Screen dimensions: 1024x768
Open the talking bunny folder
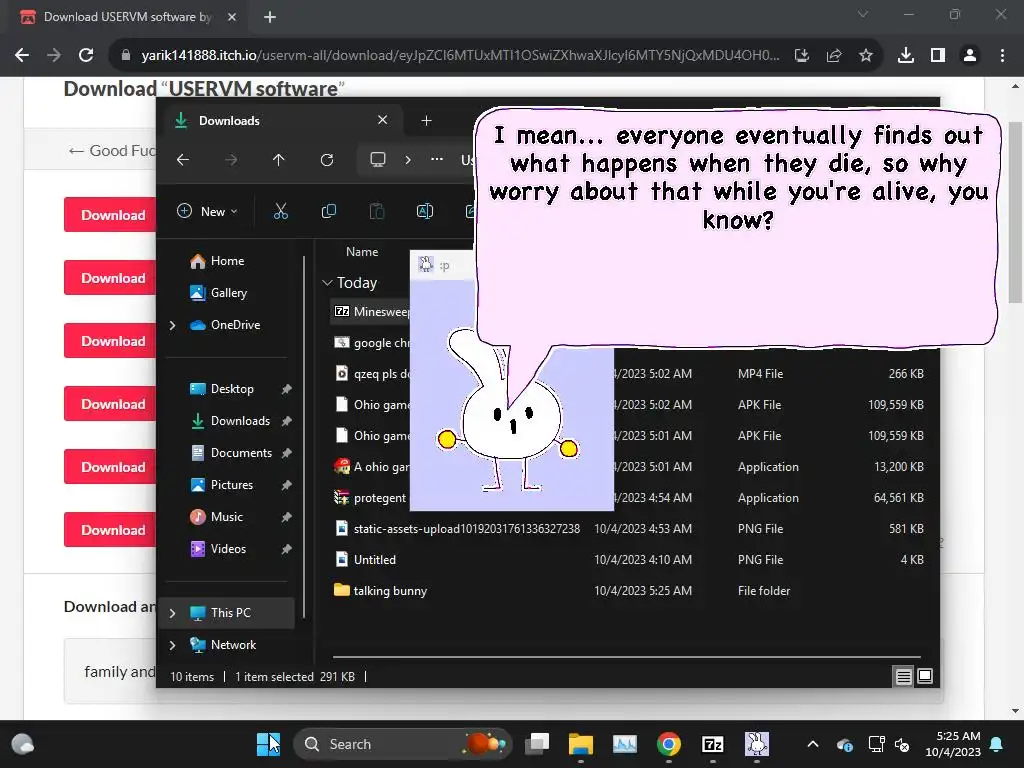click(x=390, y=591)
